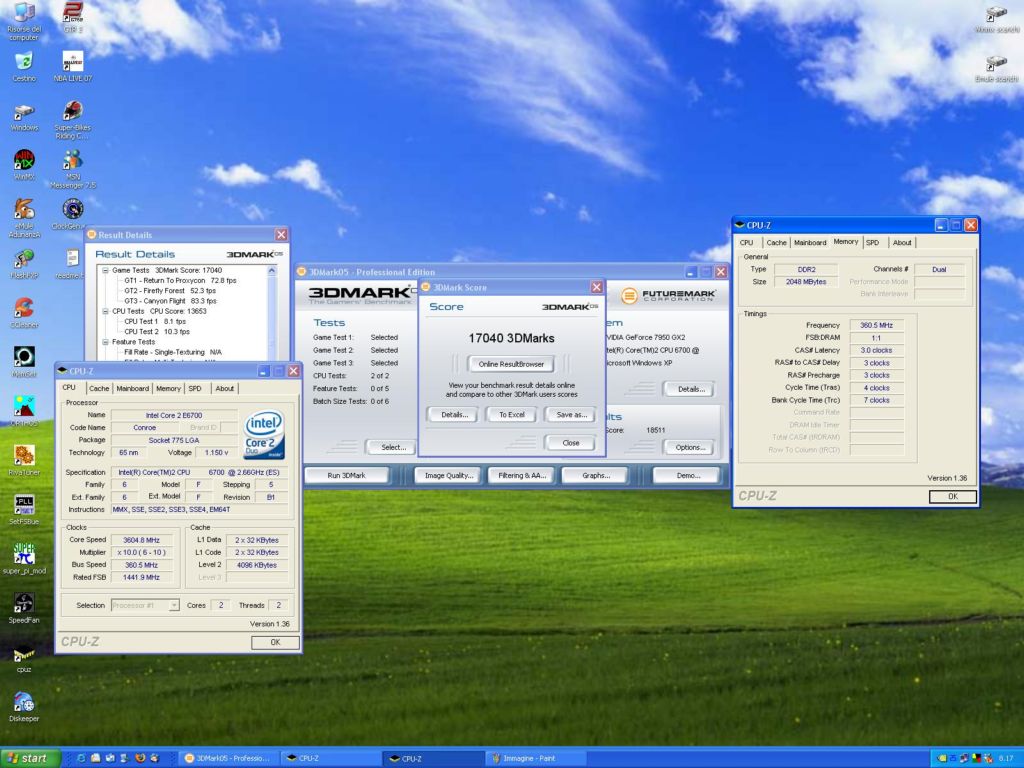
Task: Open Options... in 3DMark05 results panel
Action: point(690,447)
